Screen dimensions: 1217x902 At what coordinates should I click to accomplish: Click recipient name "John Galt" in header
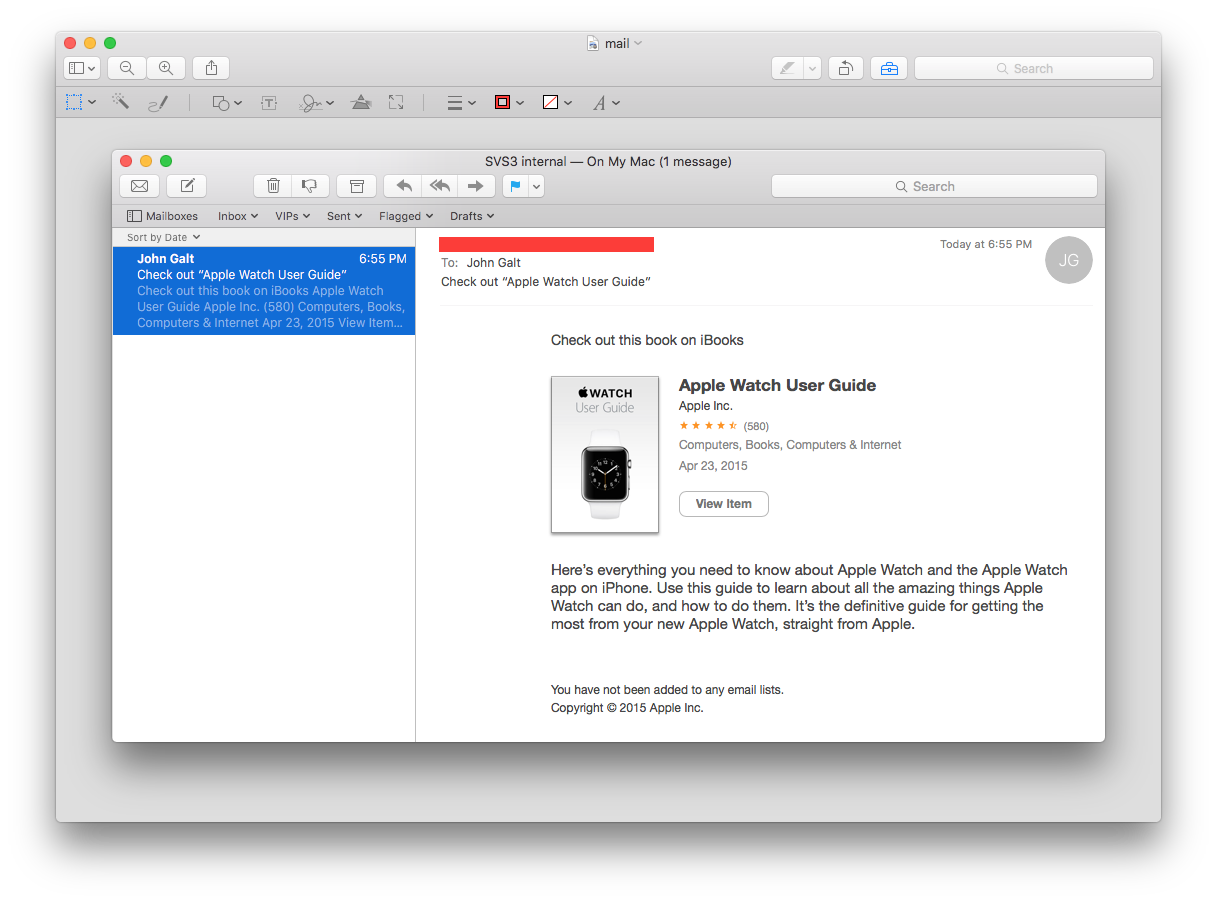(495, 263)
